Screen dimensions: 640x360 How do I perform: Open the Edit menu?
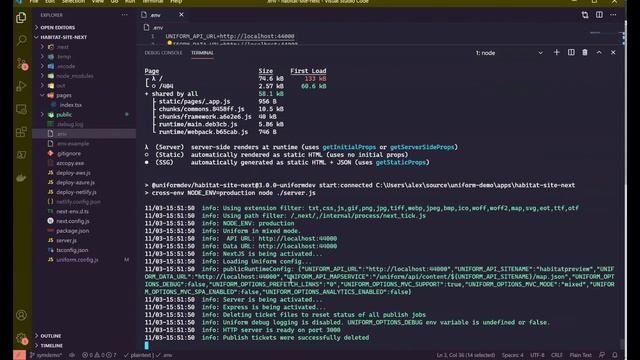coord(50,2)
